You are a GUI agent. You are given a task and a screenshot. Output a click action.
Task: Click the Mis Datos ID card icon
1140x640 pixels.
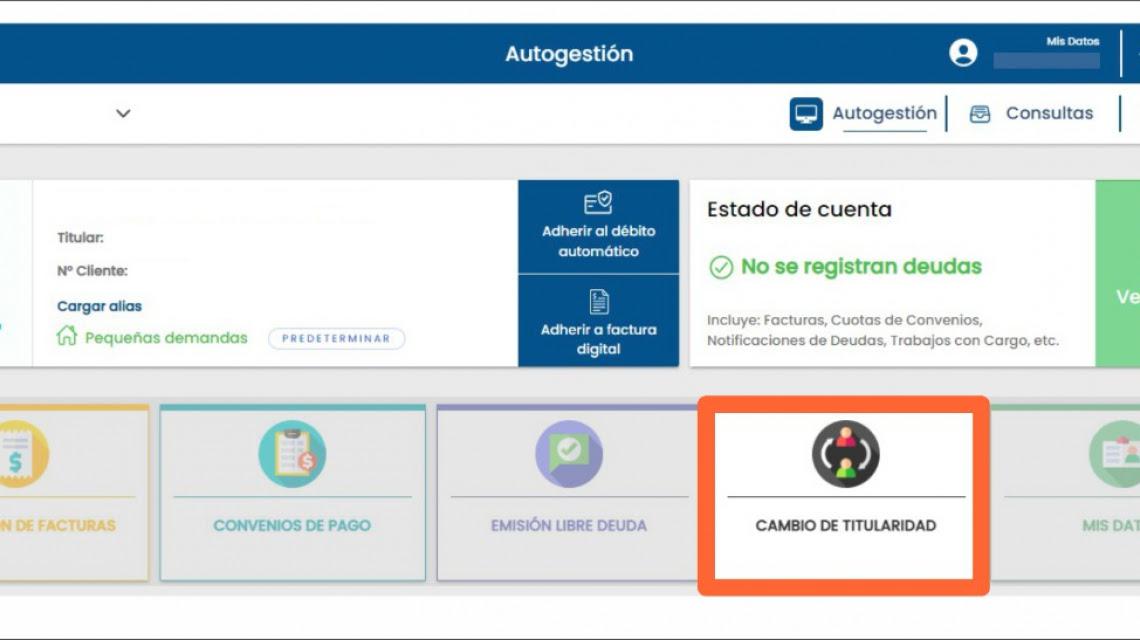click(1116, 454)
